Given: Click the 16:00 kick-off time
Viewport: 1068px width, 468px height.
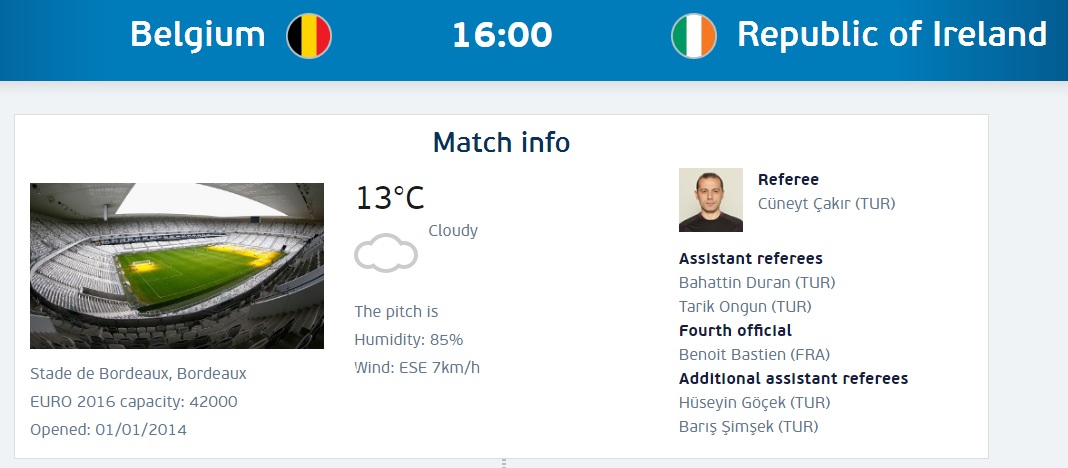Looking at the screenshot, I should (x=502, y=35).
